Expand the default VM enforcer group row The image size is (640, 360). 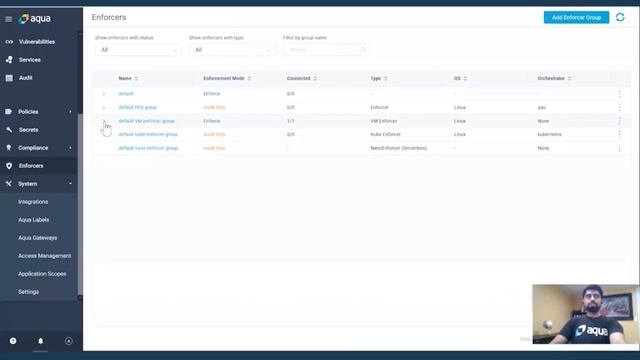tap(104, 121)
